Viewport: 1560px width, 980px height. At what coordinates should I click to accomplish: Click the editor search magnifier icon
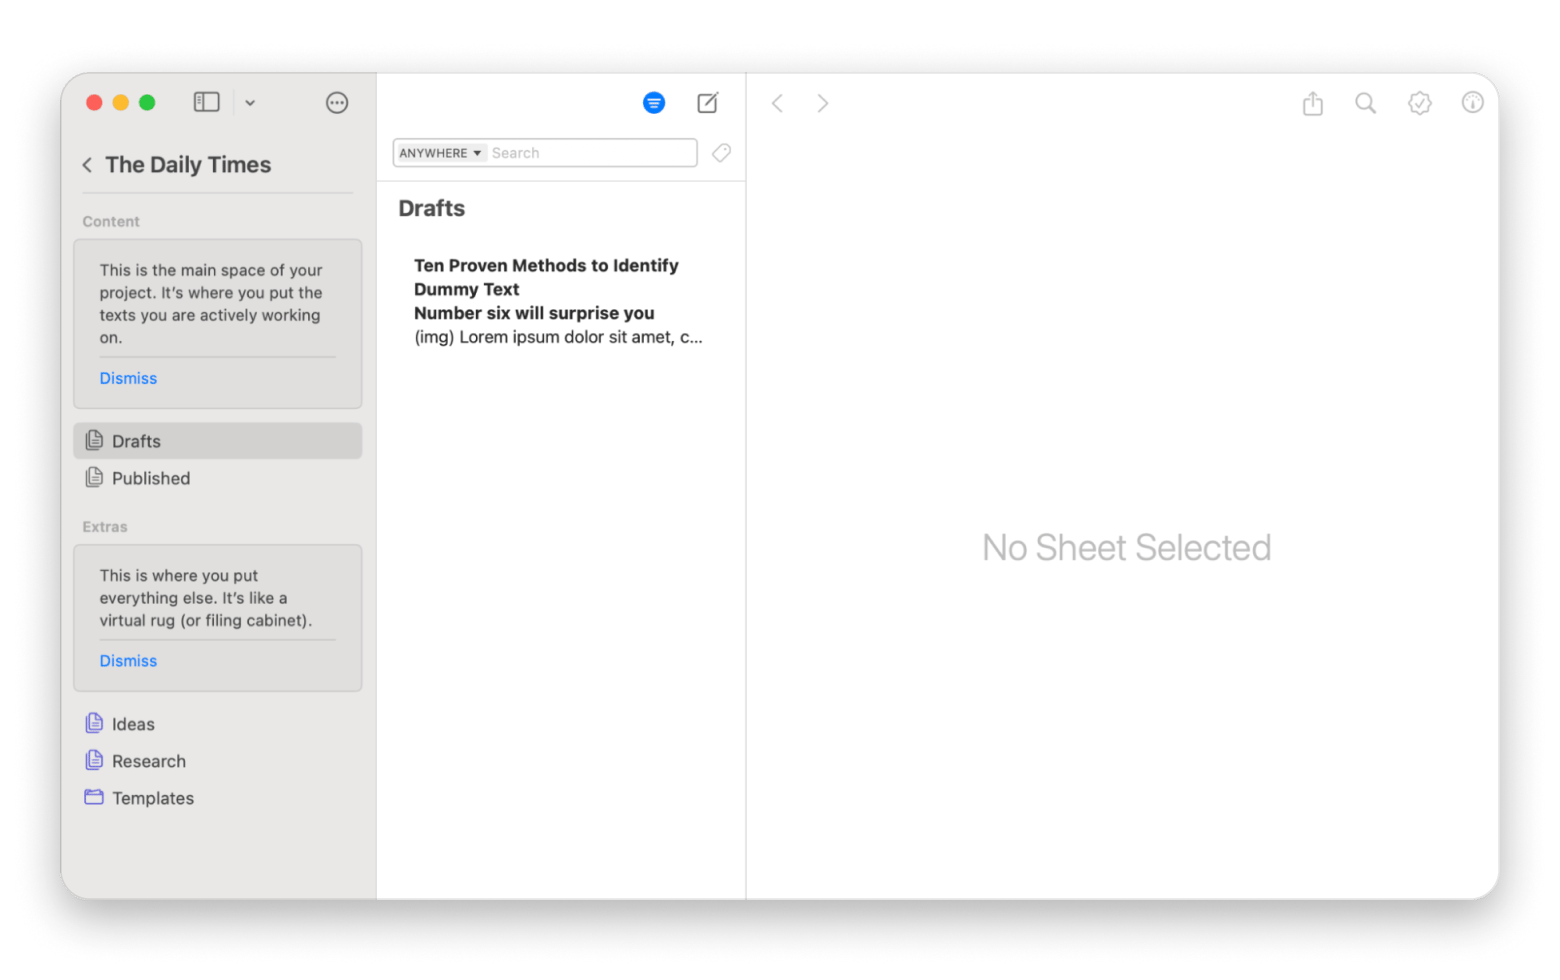click(x=1365, y=104)
